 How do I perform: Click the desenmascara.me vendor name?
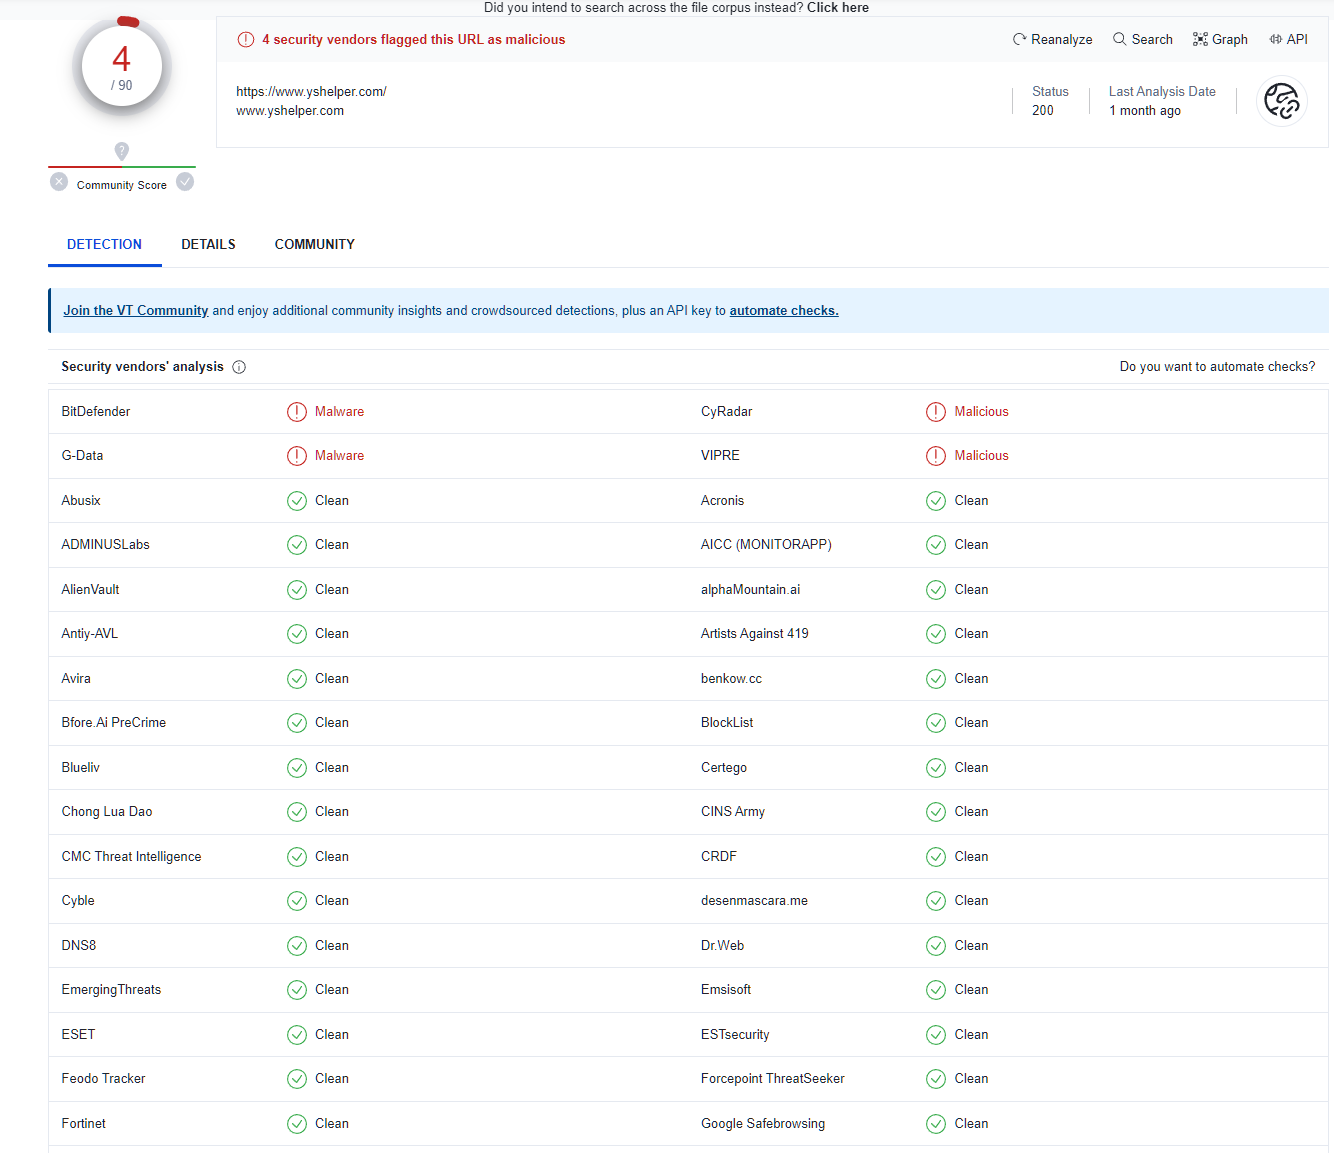tap(755, 901)
